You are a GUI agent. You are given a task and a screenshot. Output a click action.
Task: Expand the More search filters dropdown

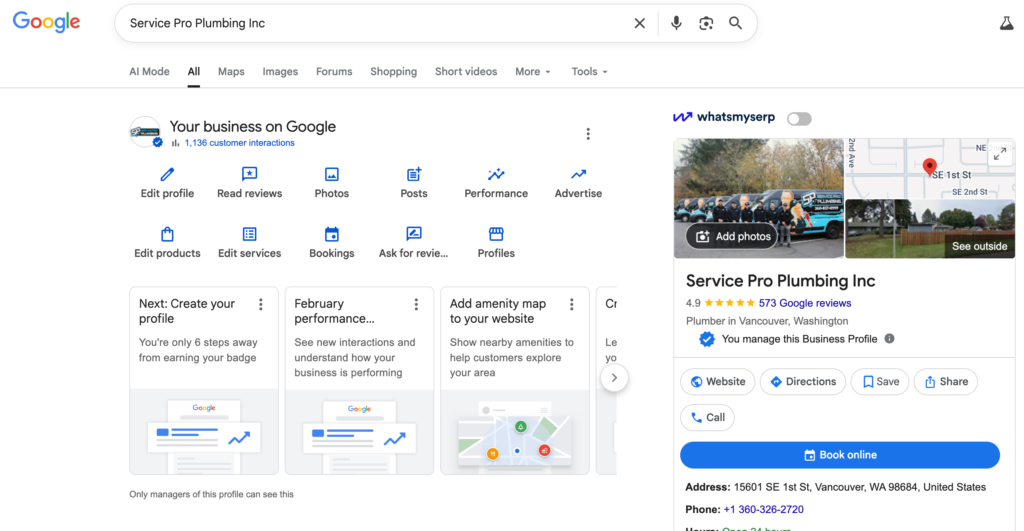533,72
